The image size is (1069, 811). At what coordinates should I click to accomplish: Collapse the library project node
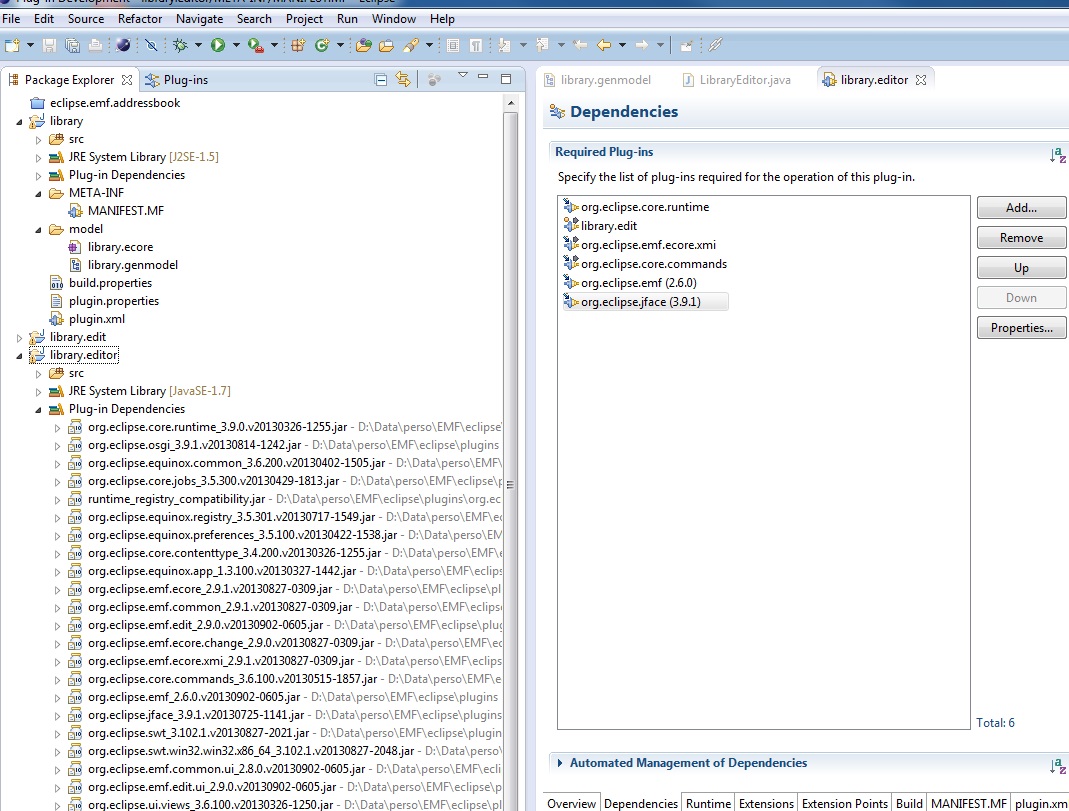pos(19,122)
